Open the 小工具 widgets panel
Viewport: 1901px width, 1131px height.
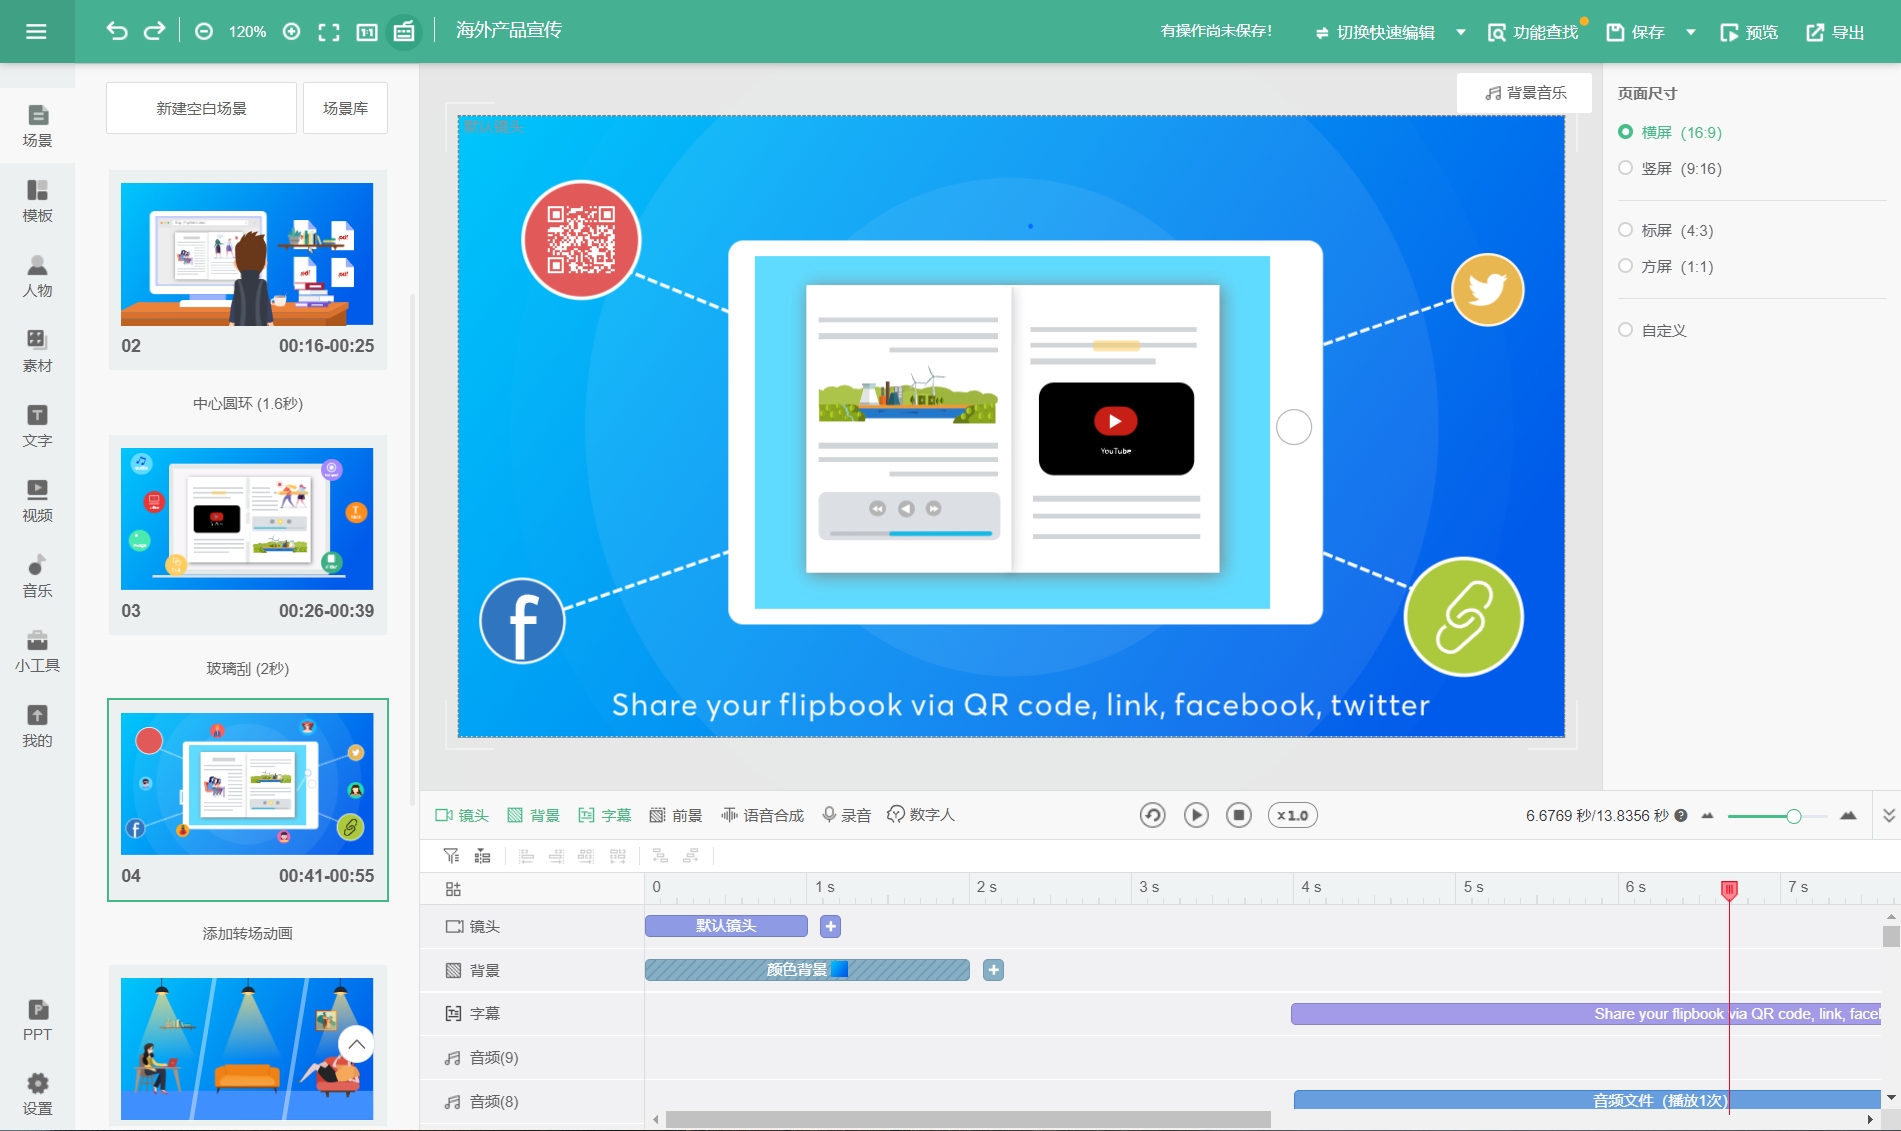pos(37,652)
